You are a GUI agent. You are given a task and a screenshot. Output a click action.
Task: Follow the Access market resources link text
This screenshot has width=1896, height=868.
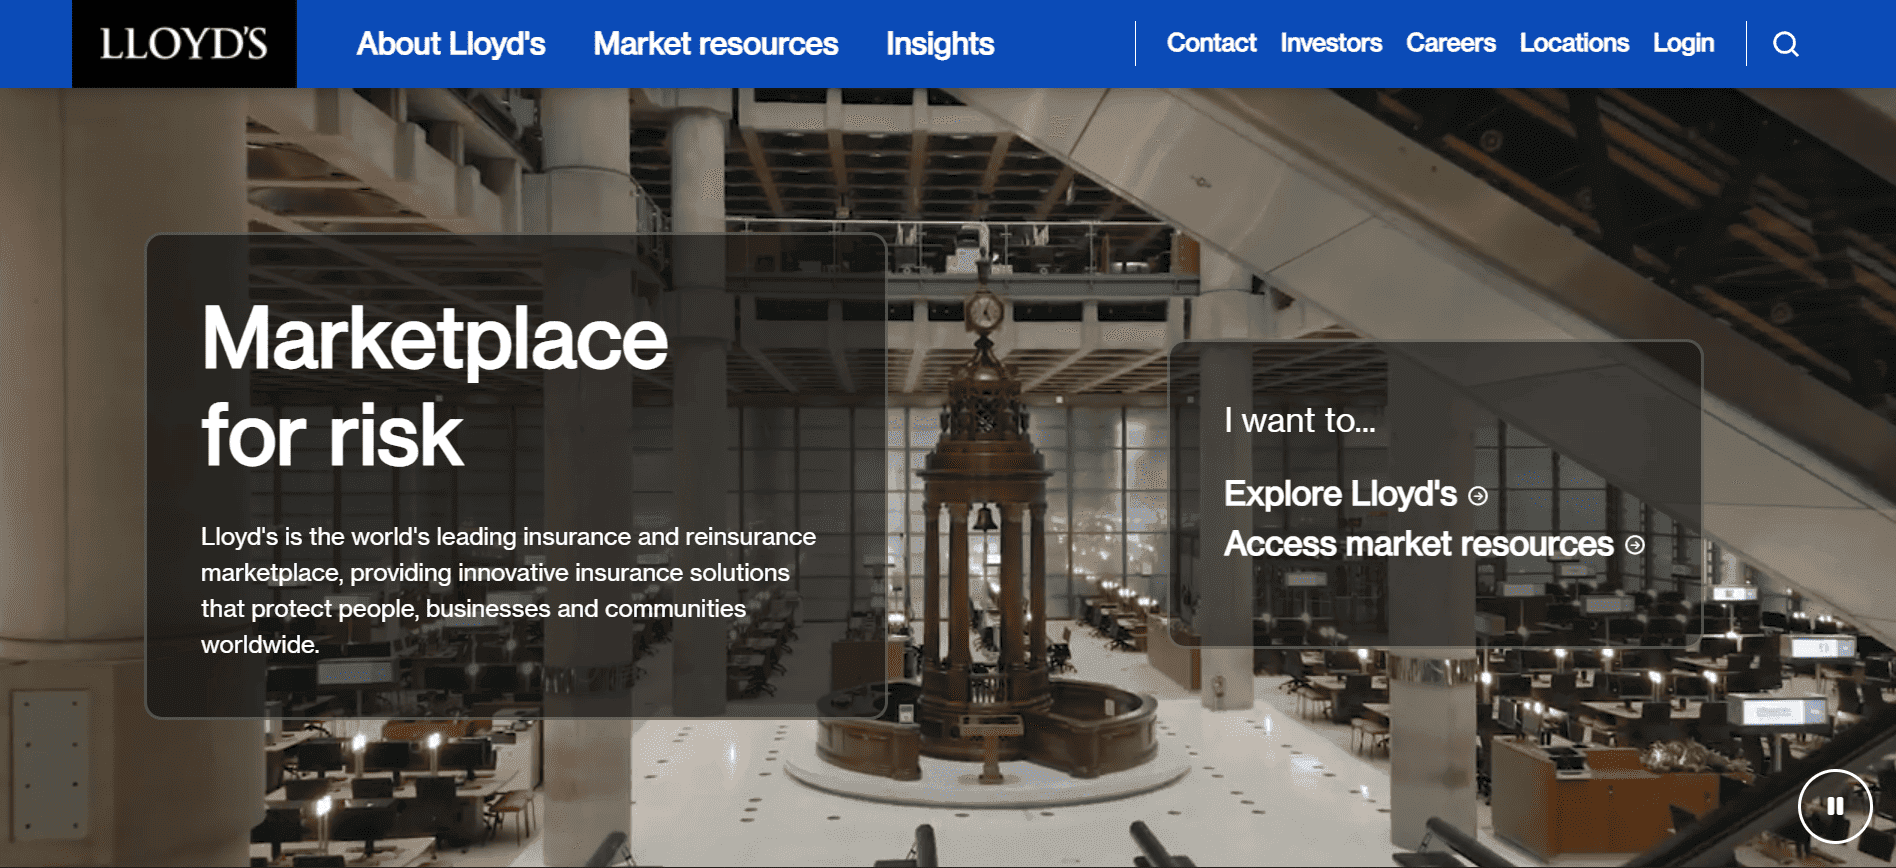(x=1418, y=544)
